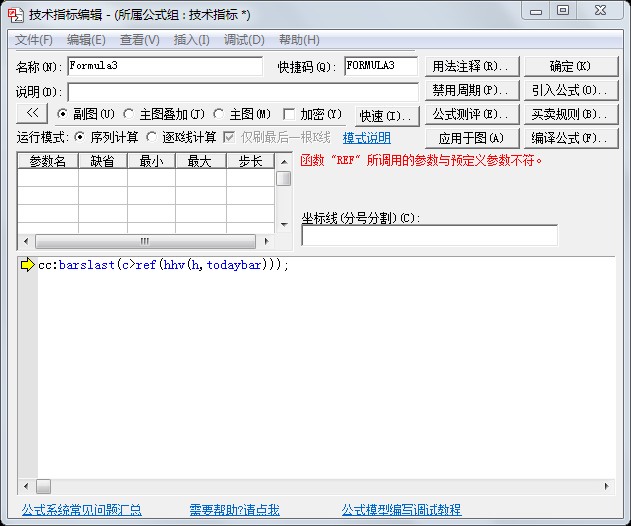Image resolution: width=631 pixels, height=526 pixels.
Task: Click the barslast function in formula code
Action: click(87, 265)
